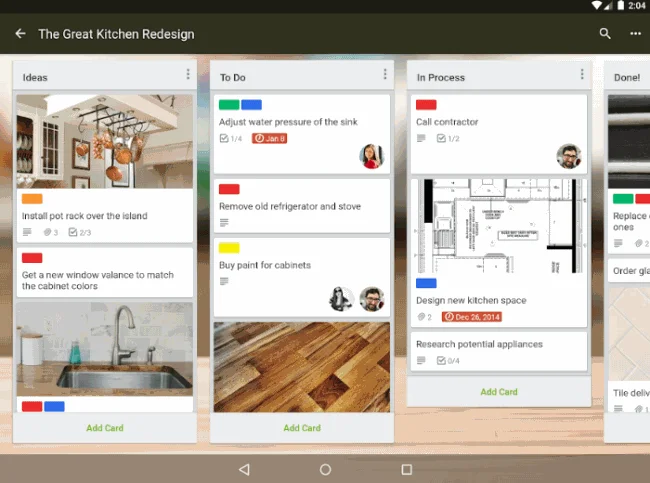The width and height of the screenshot is (650, 483).
Task: Select yellow label on Buy paint card
Action: coord(229,248)
